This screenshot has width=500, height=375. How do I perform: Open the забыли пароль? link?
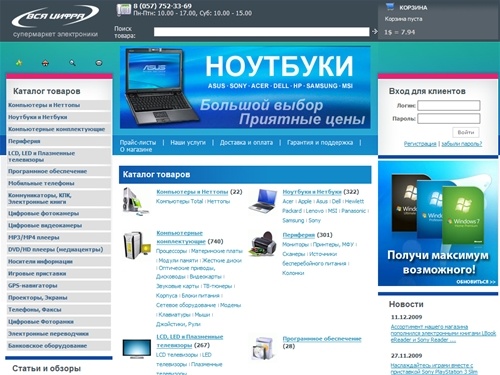462,144
